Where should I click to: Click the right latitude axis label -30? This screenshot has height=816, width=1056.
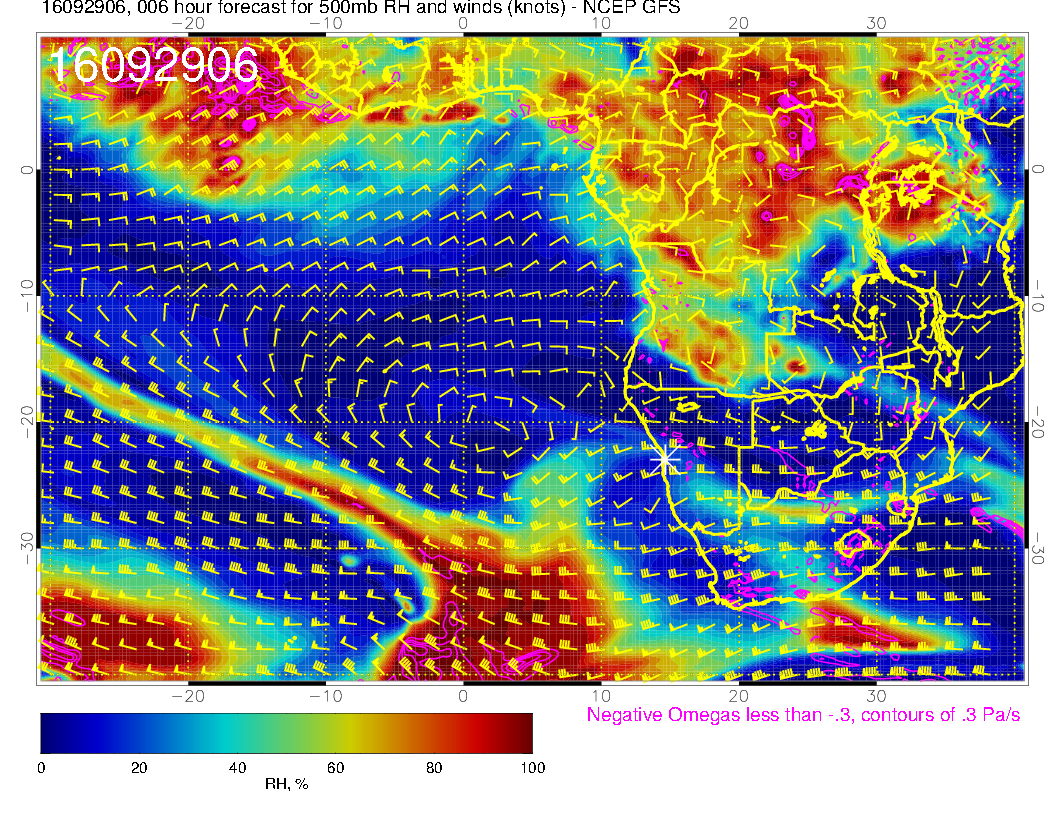pos(1037,548)
